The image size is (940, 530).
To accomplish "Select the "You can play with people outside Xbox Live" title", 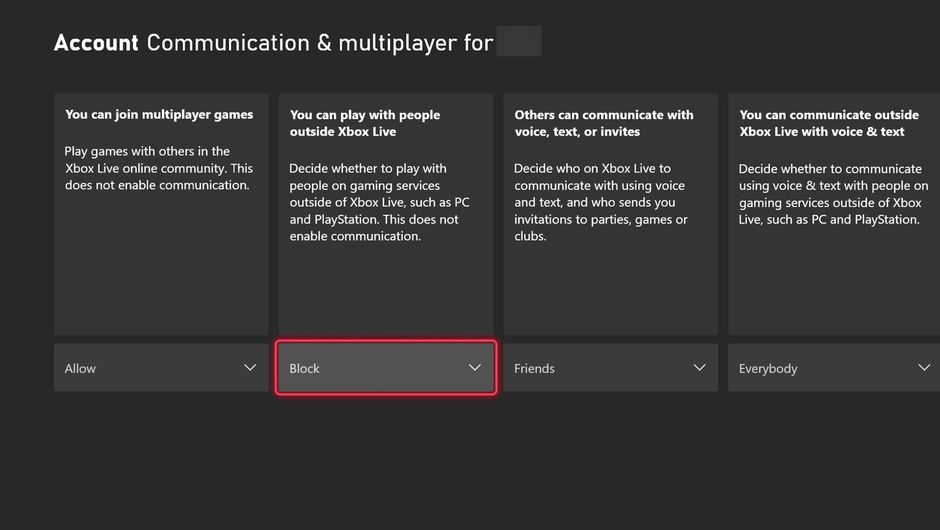I will (x=365, y=123).
